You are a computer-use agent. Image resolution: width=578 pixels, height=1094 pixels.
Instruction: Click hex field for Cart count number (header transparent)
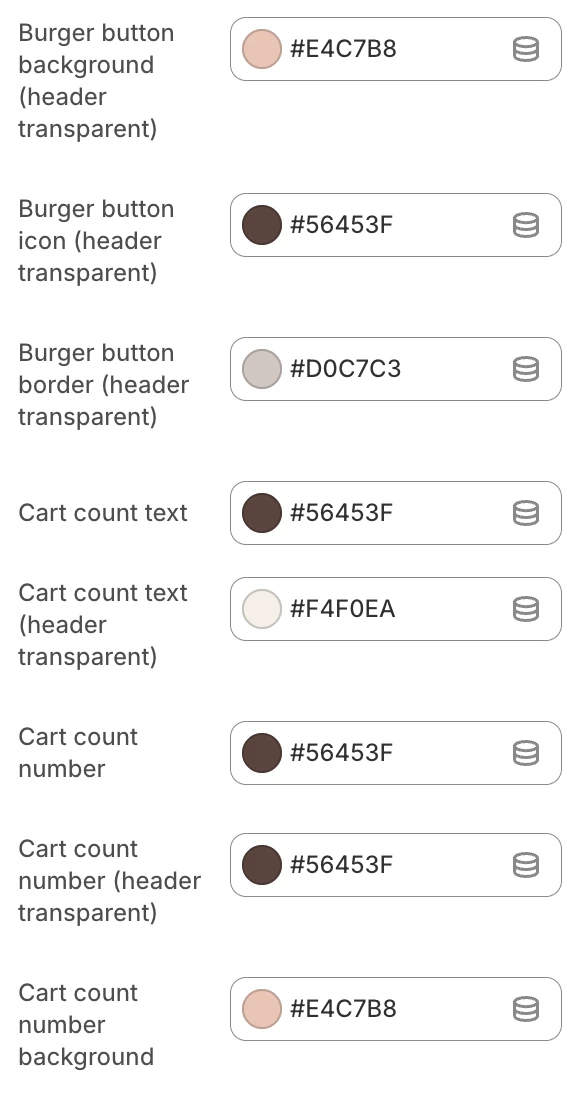coord(341,865)
